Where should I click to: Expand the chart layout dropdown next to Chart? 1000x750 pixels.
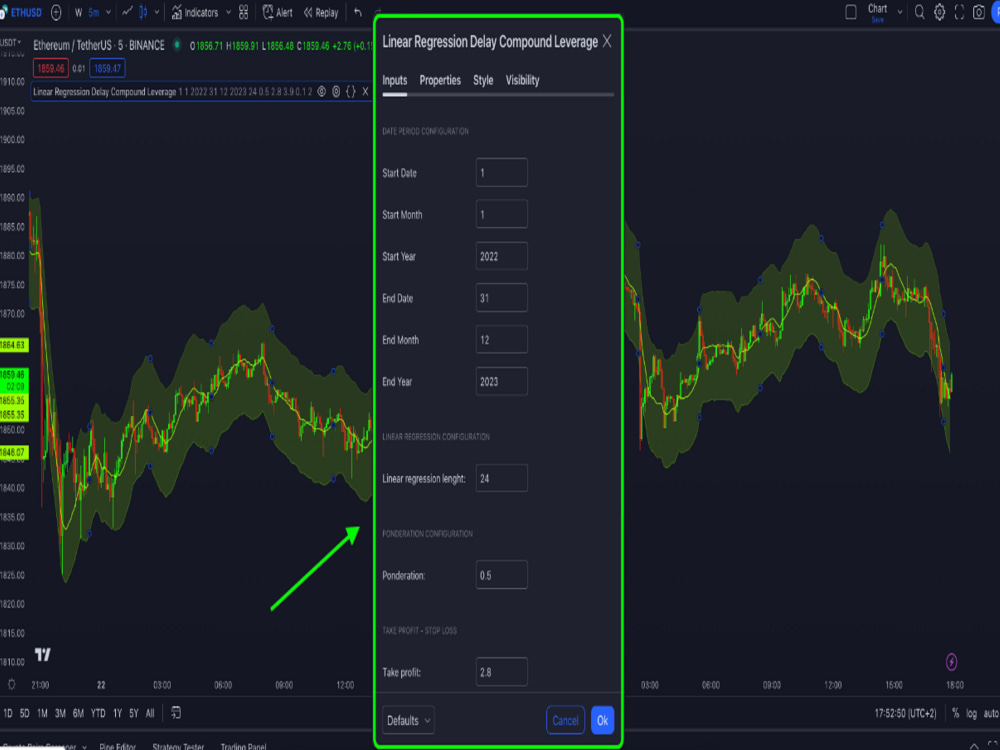(x=900, y=12)
